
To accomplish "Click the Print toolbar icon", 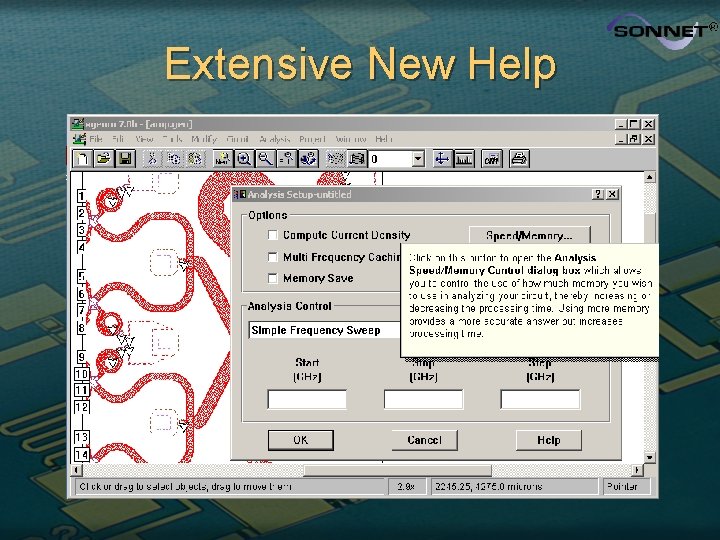I will 519,159.
